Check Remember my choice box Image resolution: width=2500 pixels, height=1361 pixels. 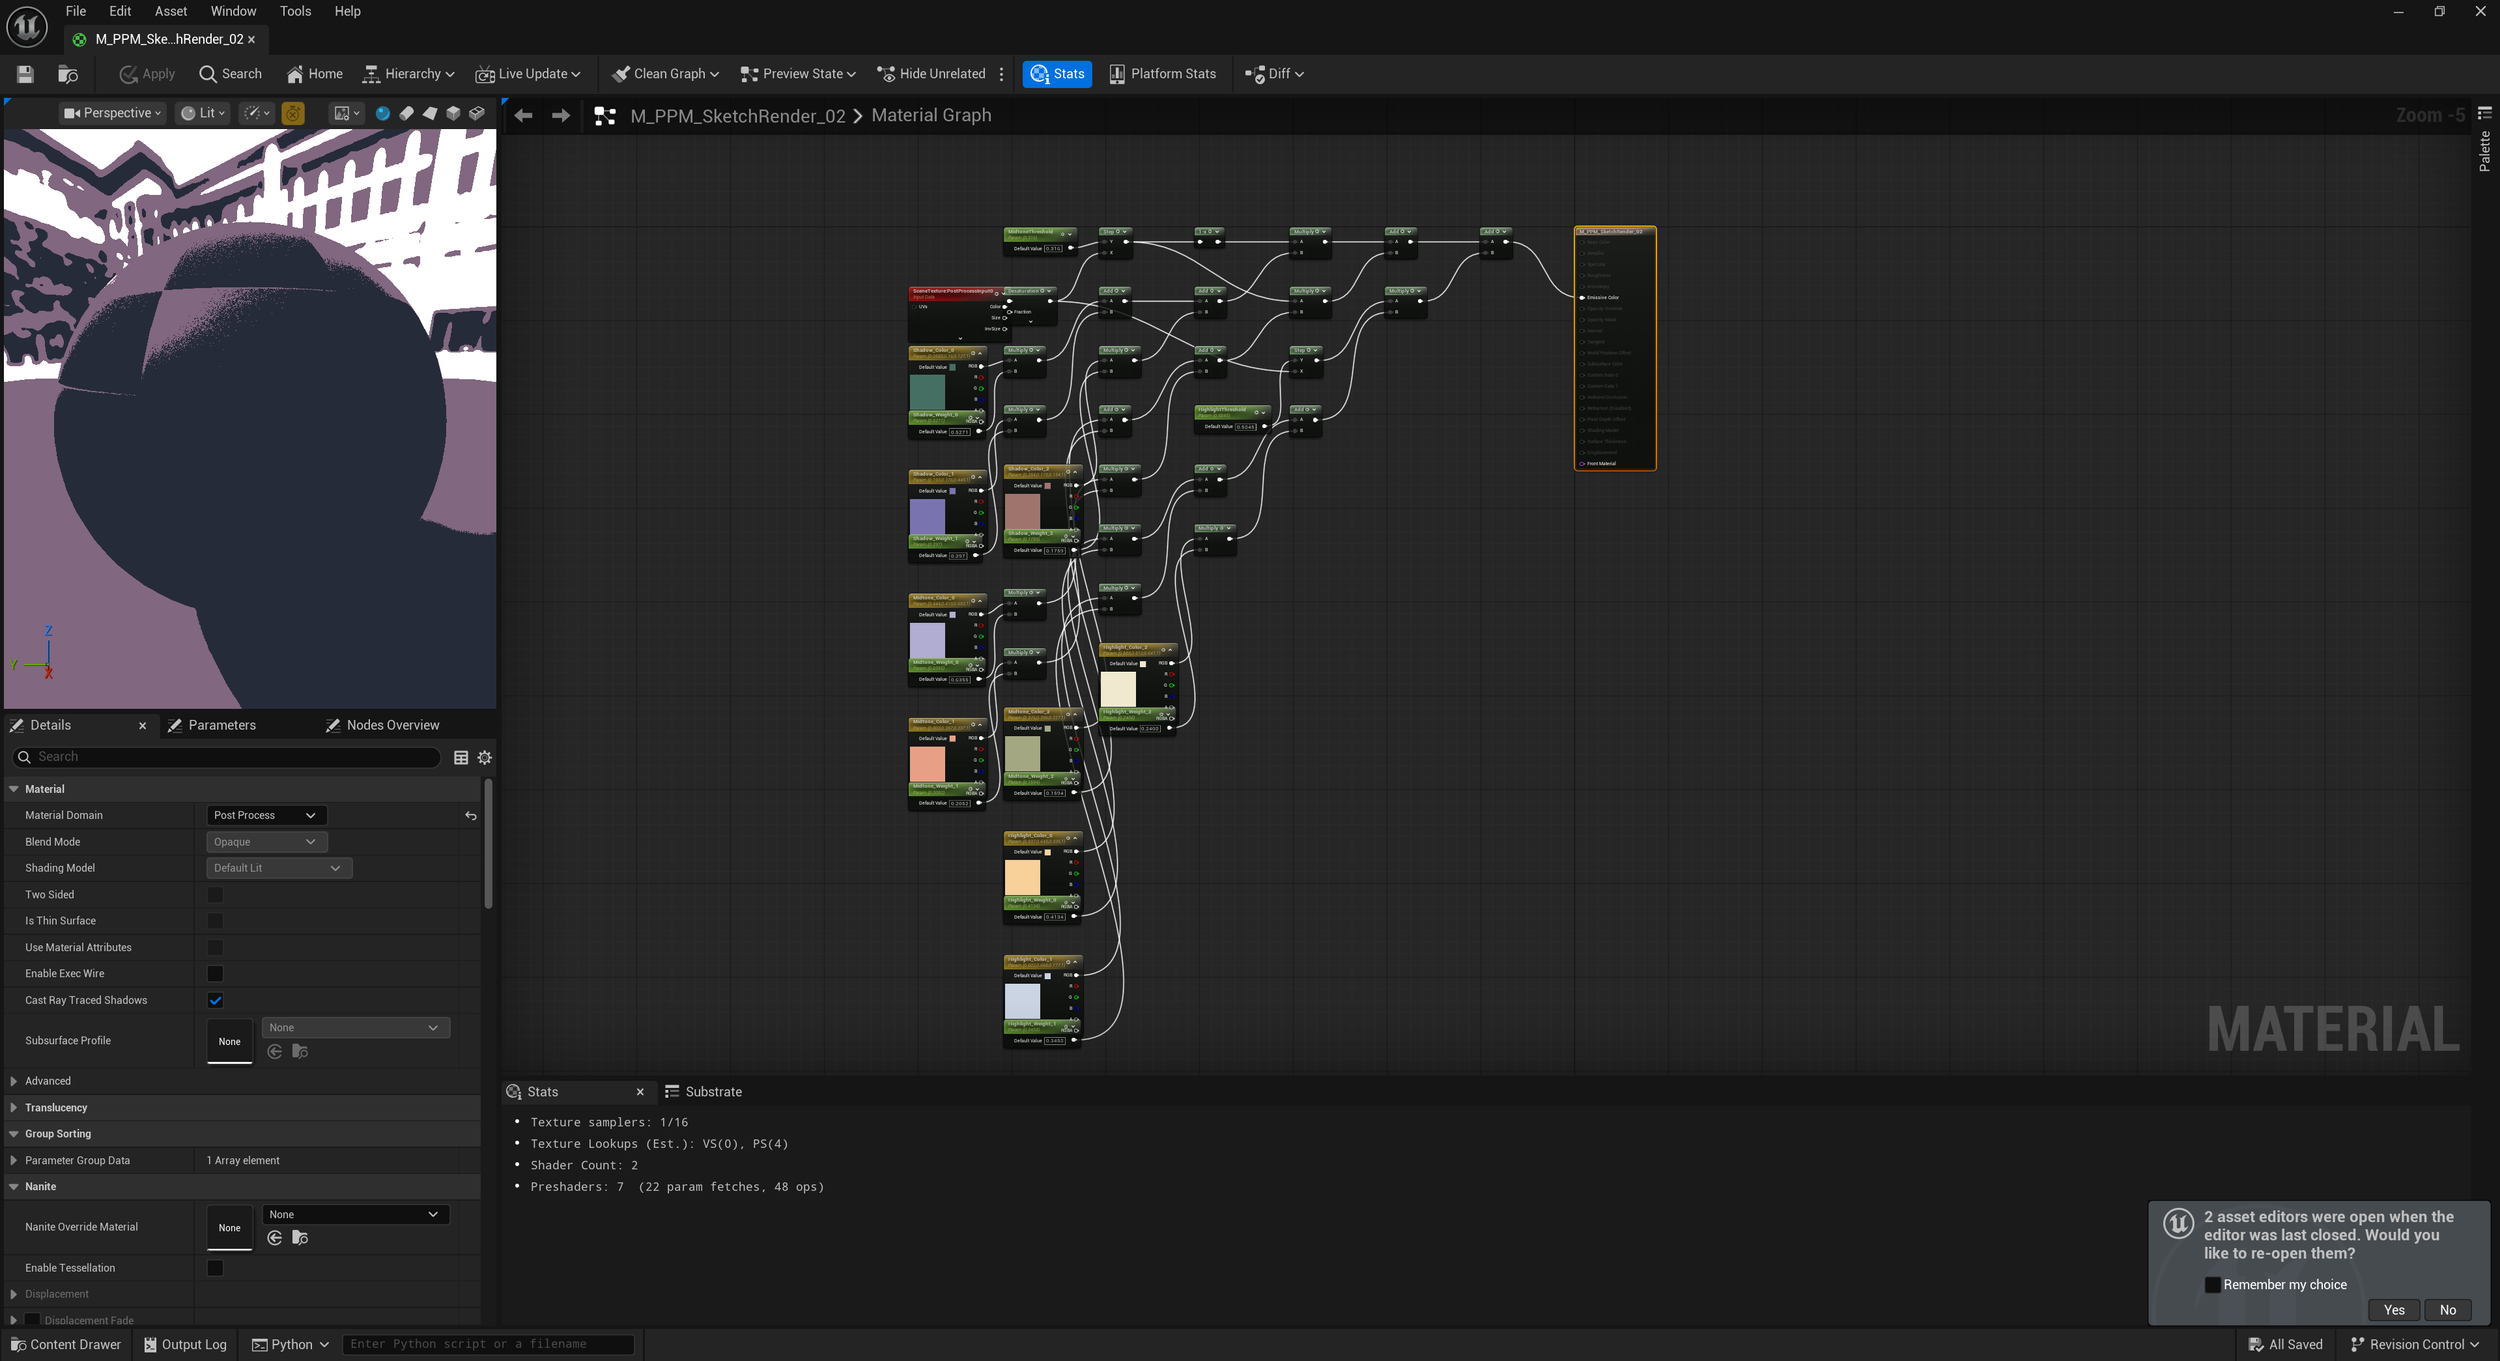point(2212,1285)
